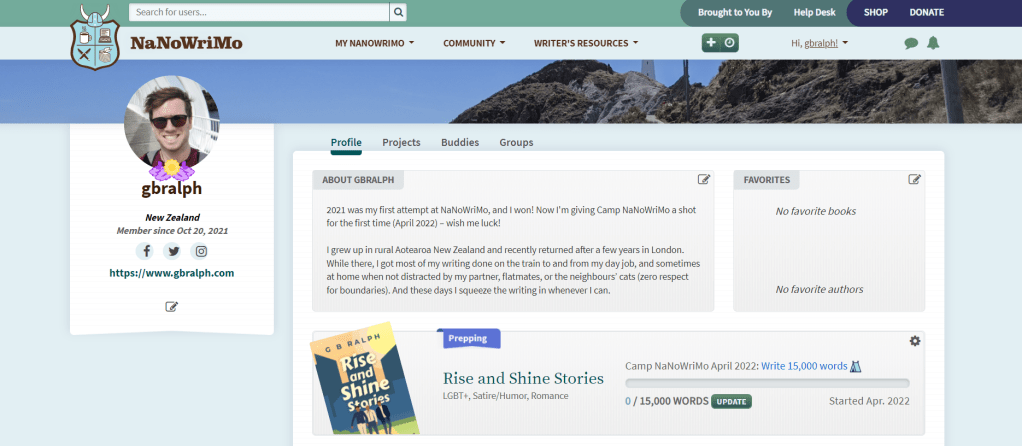The image size is (1022, 446).
Task: Switch to the Projects tab
Action: [402, 142]
